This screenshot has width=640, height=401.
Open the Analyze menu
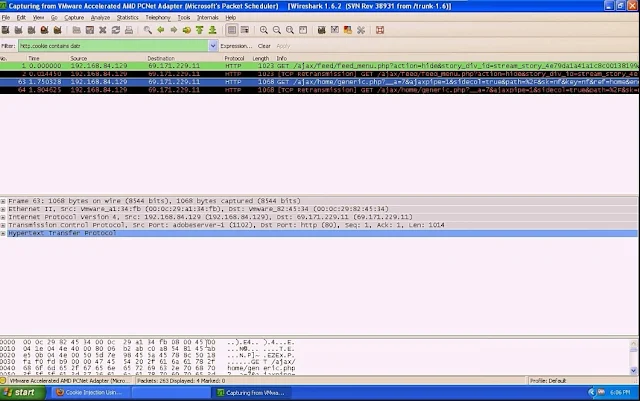tap(100, 18)
